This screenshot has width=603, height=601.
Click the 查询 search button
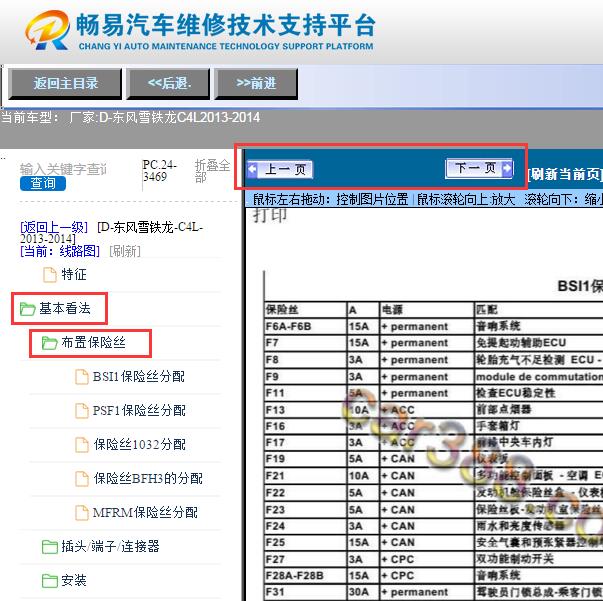[43, 183]
